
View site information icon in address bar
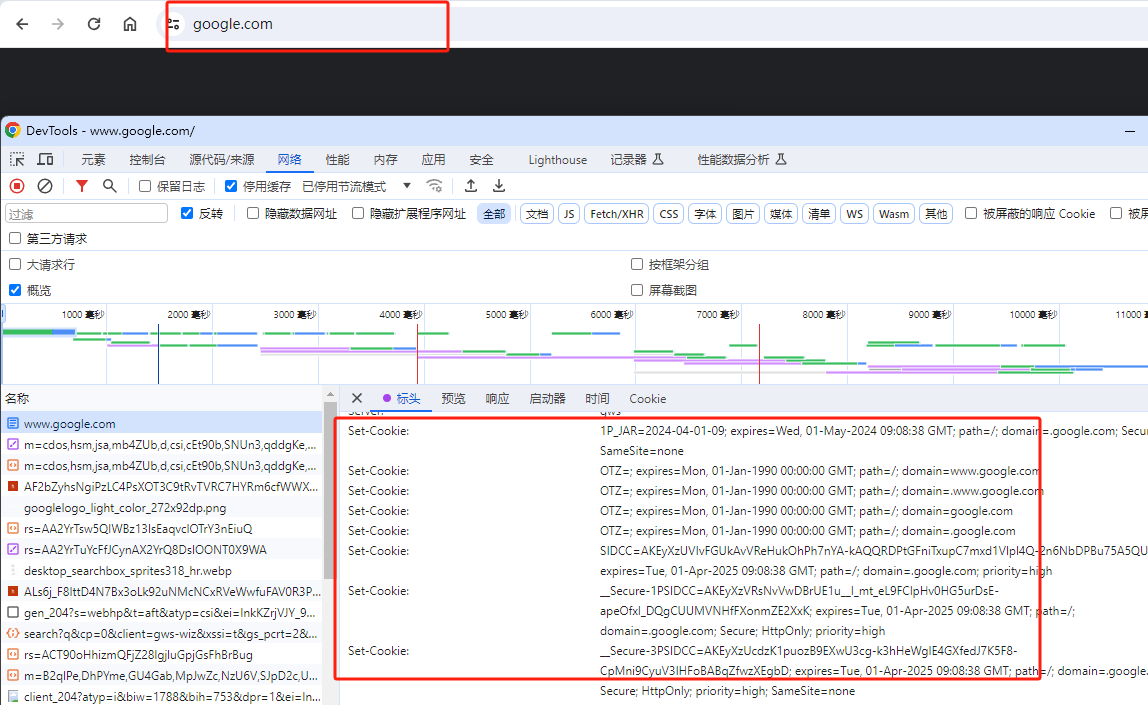[174, 24]
